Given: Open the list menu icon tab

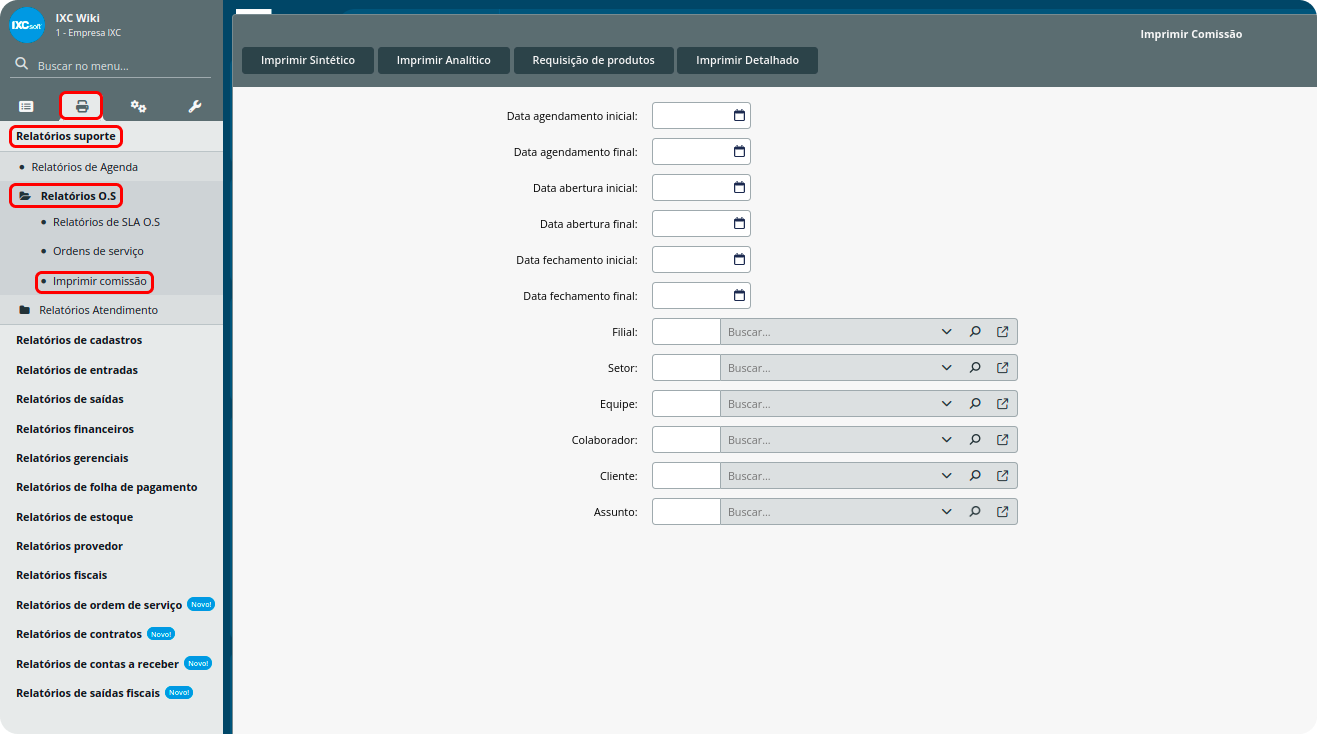Looking at the screenshot, I should click(26, 106).
